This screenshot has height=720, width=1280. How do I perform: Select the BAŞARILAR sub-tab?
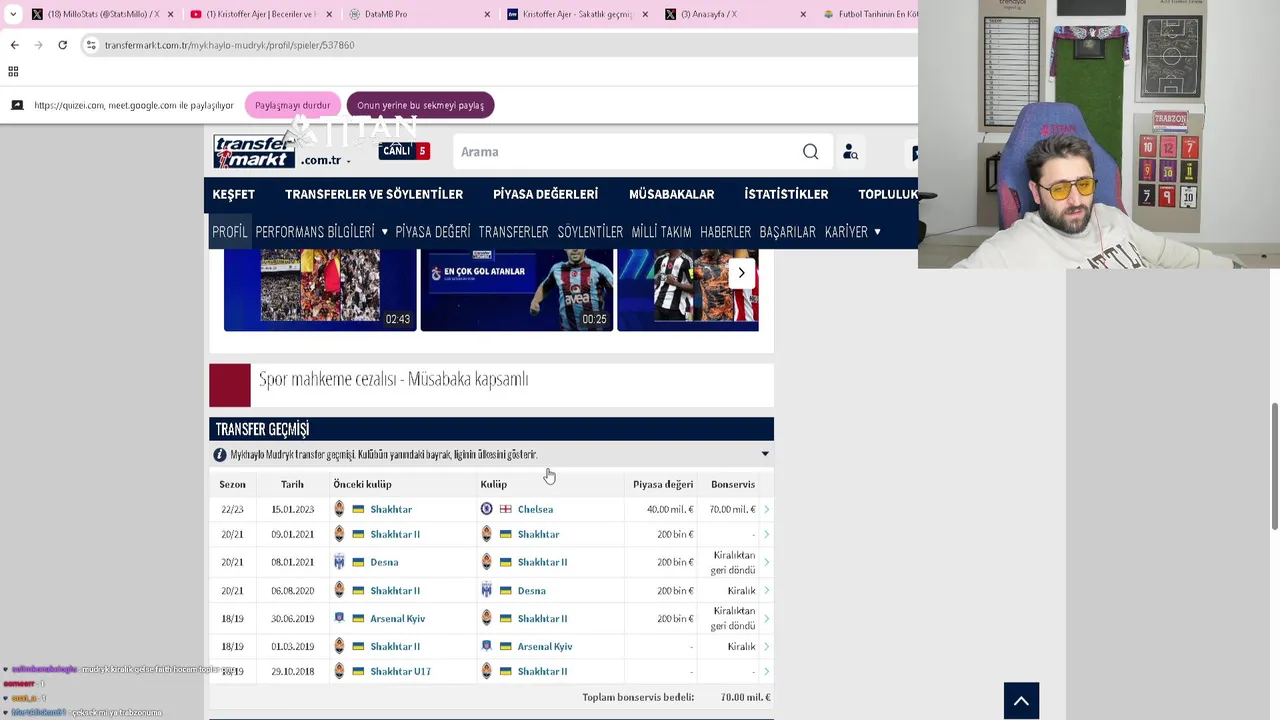point(787,232)
